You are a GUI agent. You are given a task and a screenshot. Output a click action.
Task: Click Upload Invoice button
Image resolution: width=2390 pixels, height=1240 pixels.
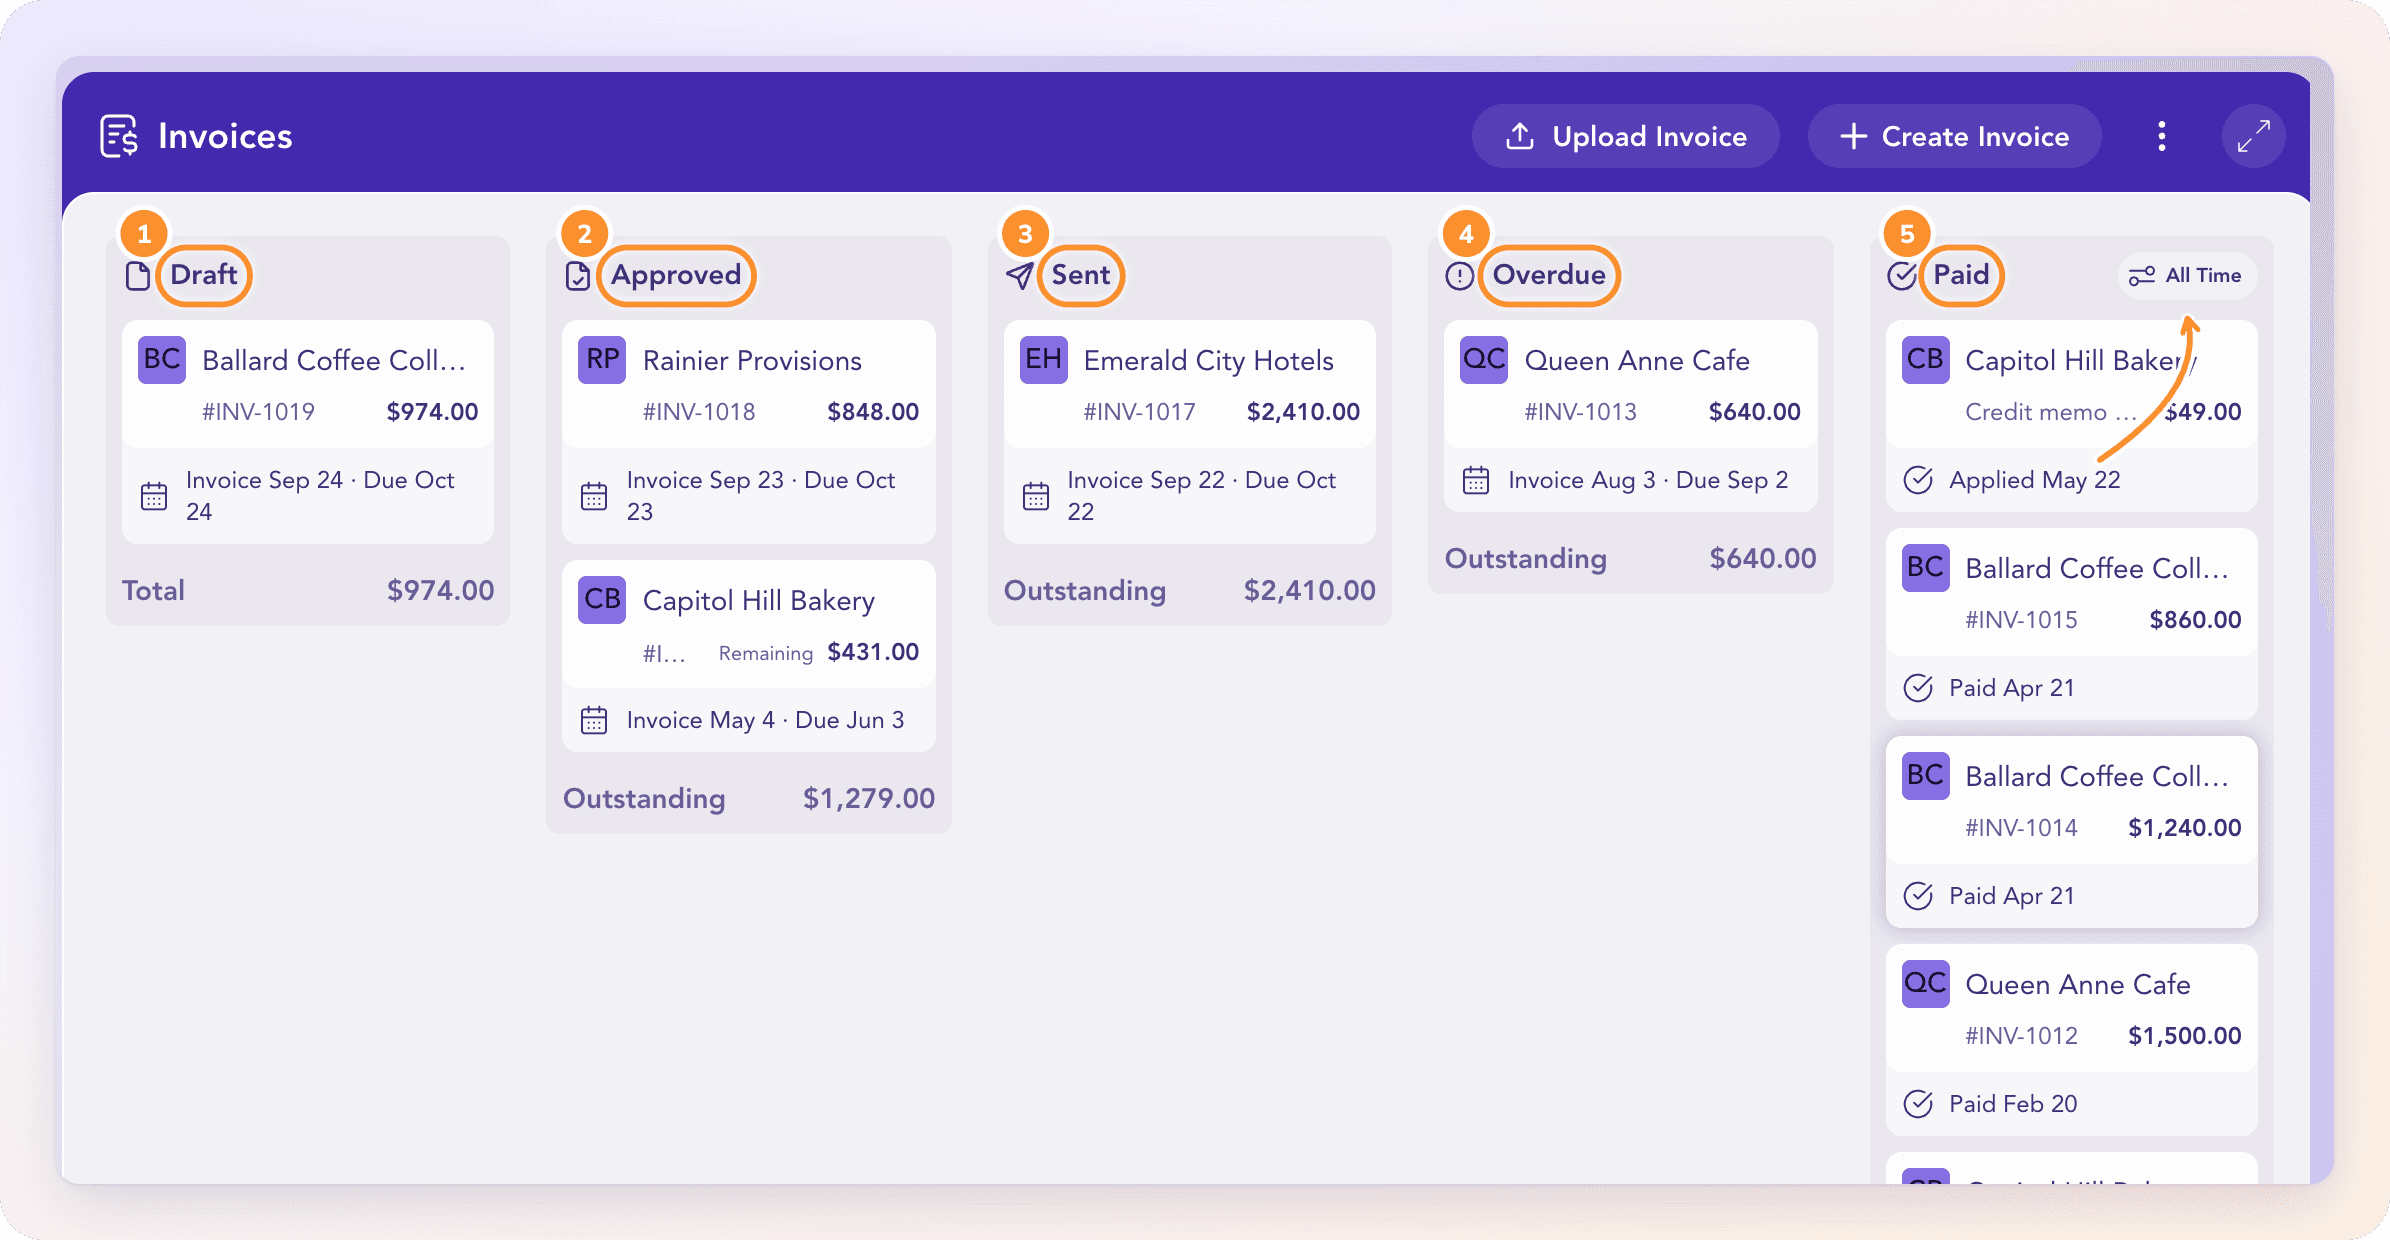point(1626,136)
